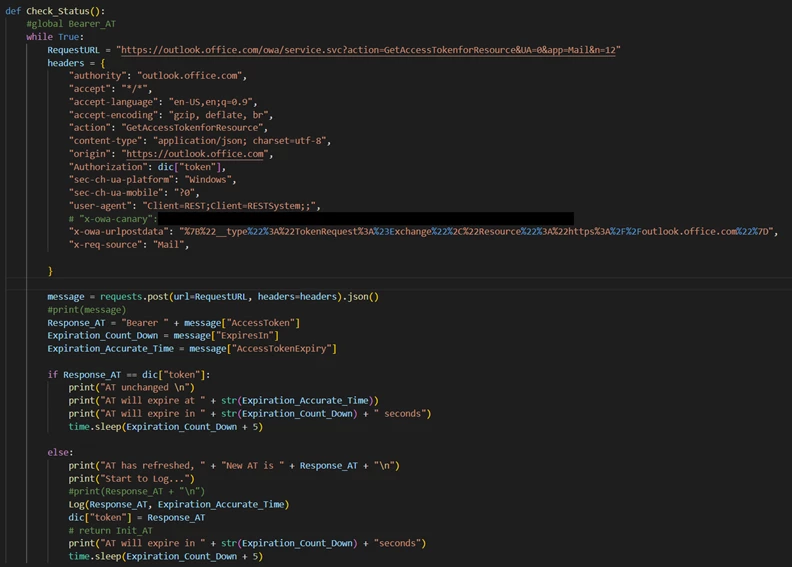Click the Log(Response_AT, Expiration_Accurate_Time) call
Viewport: 792px width, 567px height.
coord(178,504)
